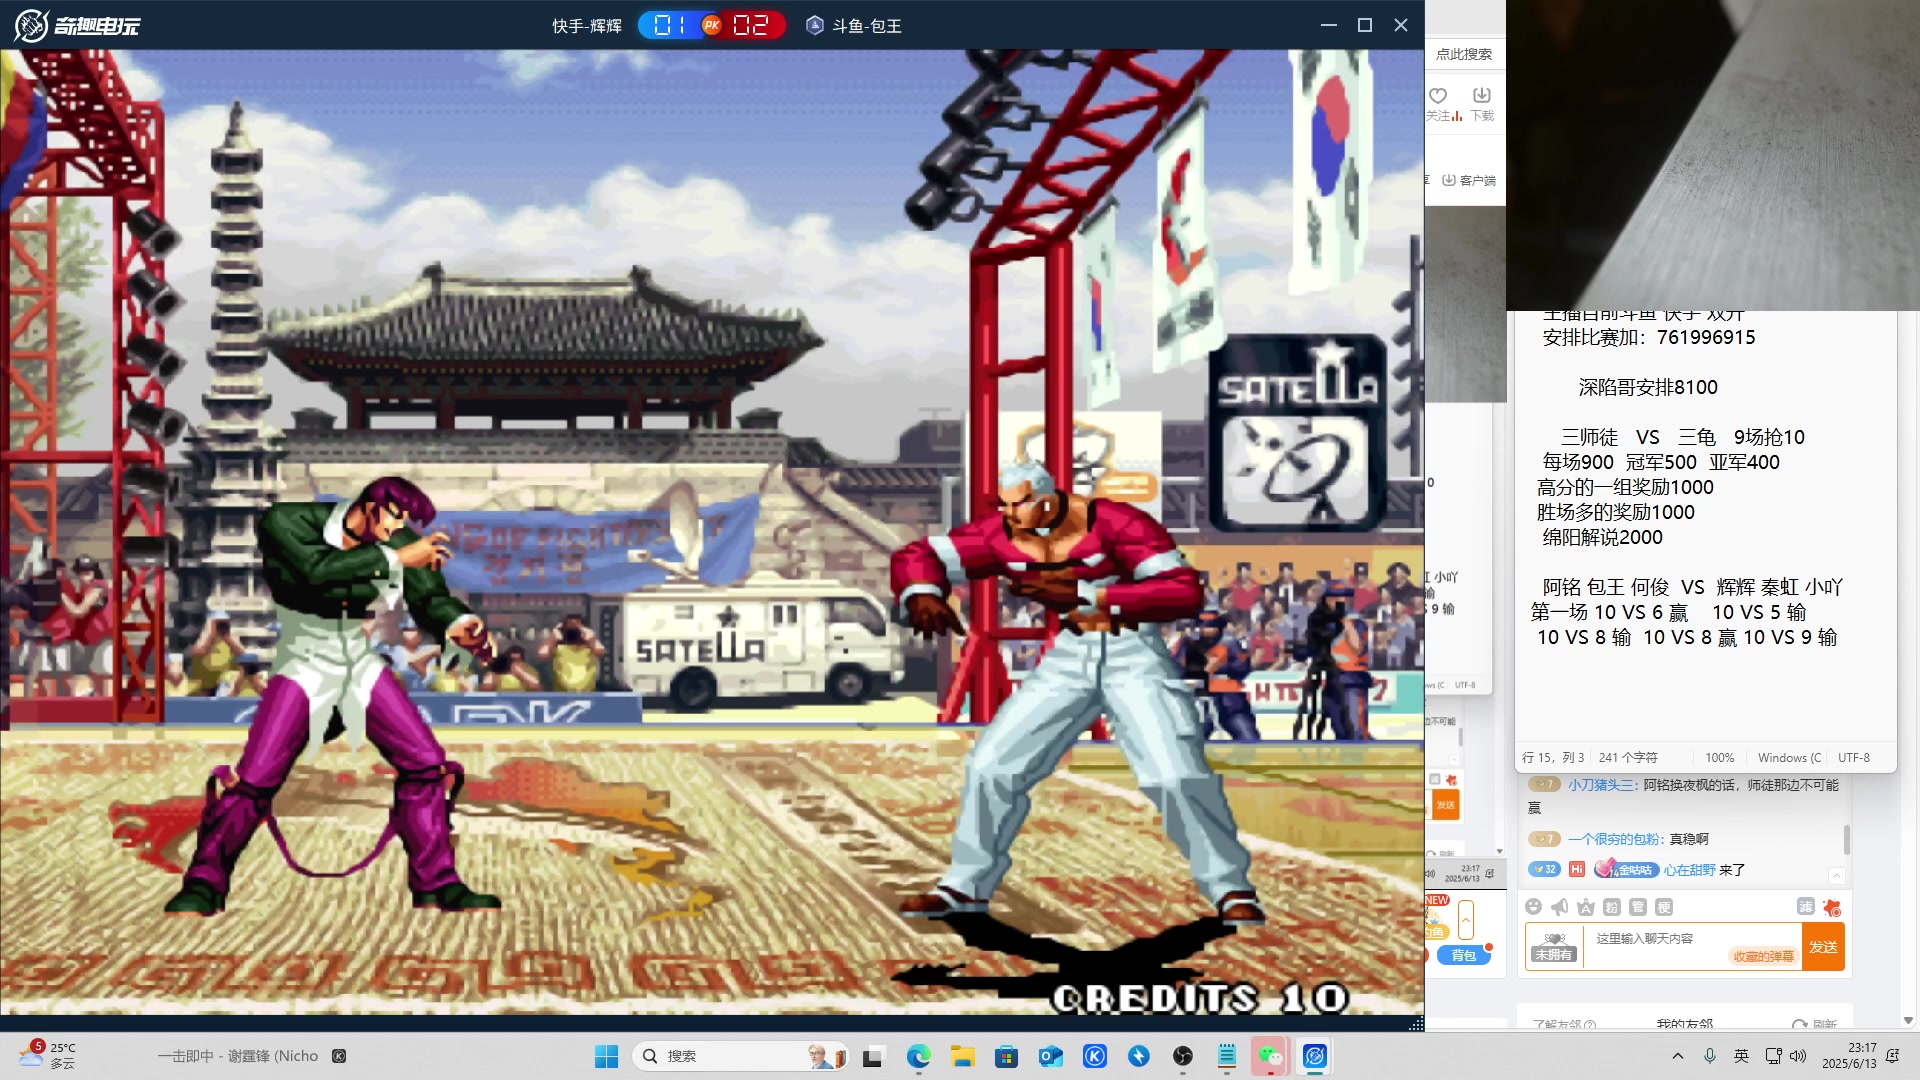
Task: Click the emulator window resize grip corner
Action: click(1416, 1023)
